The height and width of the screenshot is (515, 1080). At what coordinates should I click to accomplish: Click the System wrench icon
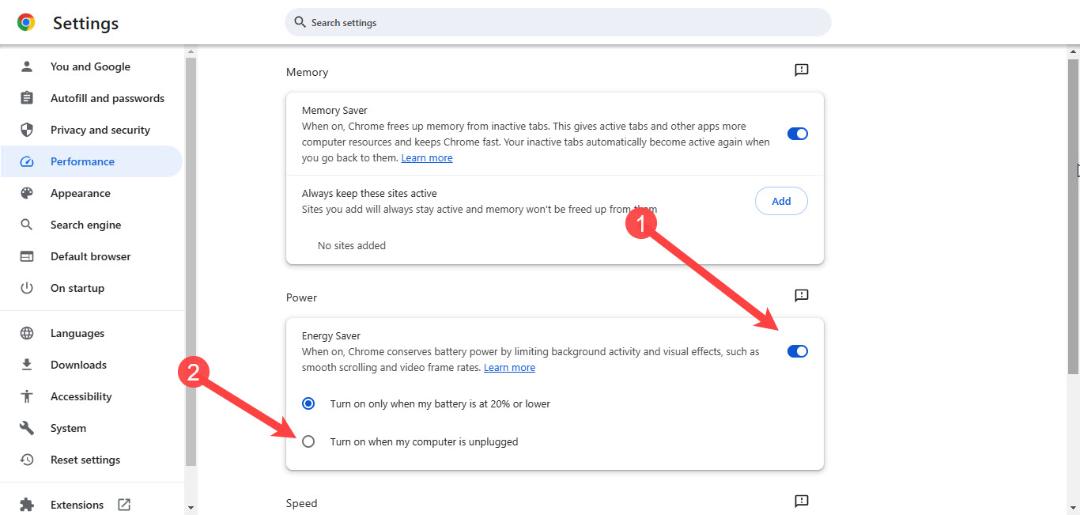pos(27,428)
